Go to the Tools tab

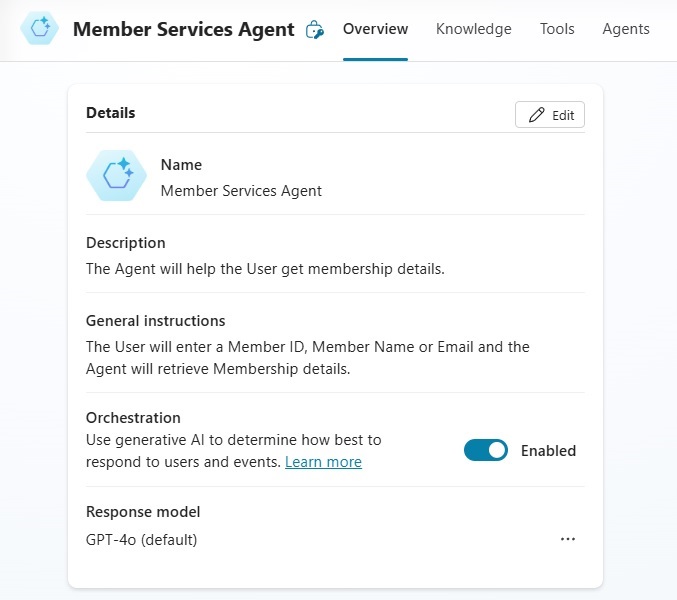coord(557,29)
